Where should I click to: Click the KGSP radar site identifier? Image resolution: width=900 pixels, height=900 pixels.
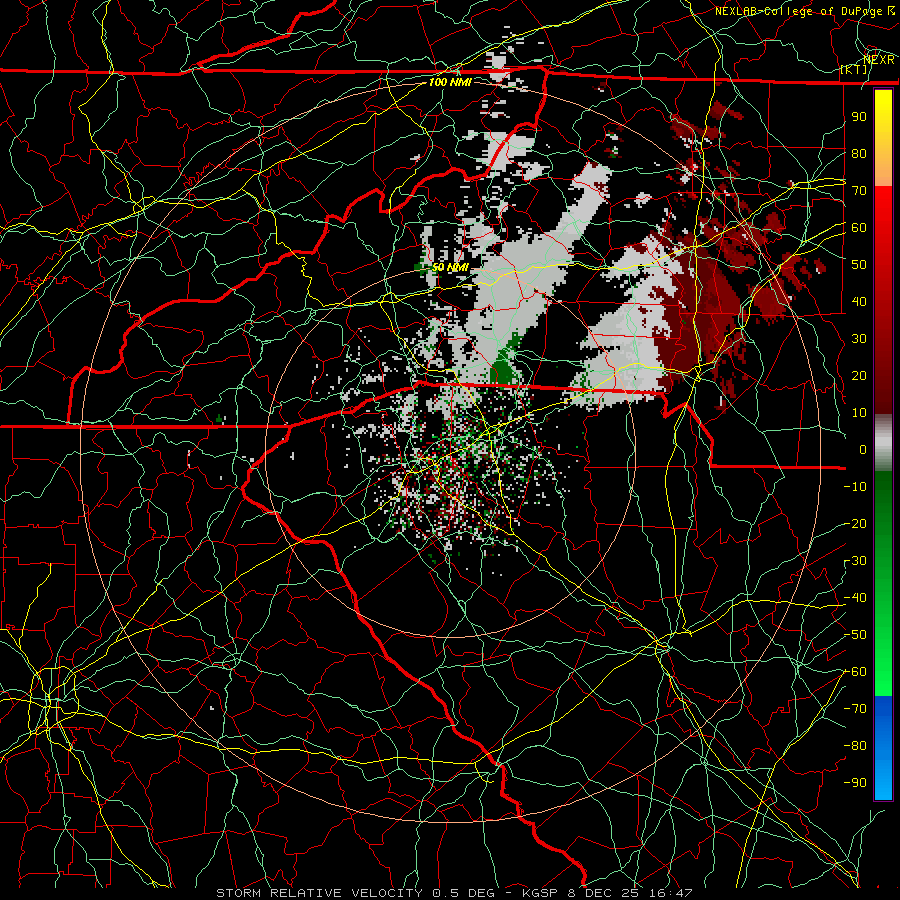coord(540,893)
